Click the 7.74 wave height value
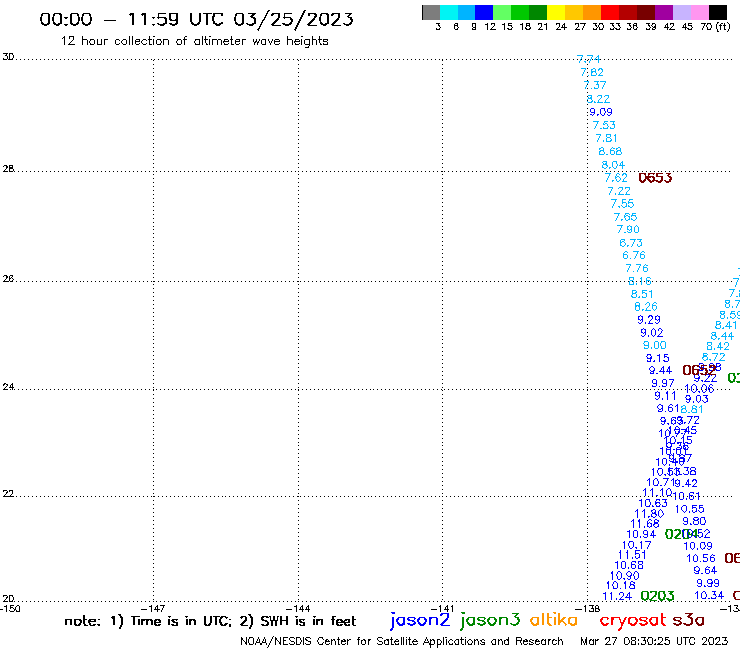 (x=589, y=59)
